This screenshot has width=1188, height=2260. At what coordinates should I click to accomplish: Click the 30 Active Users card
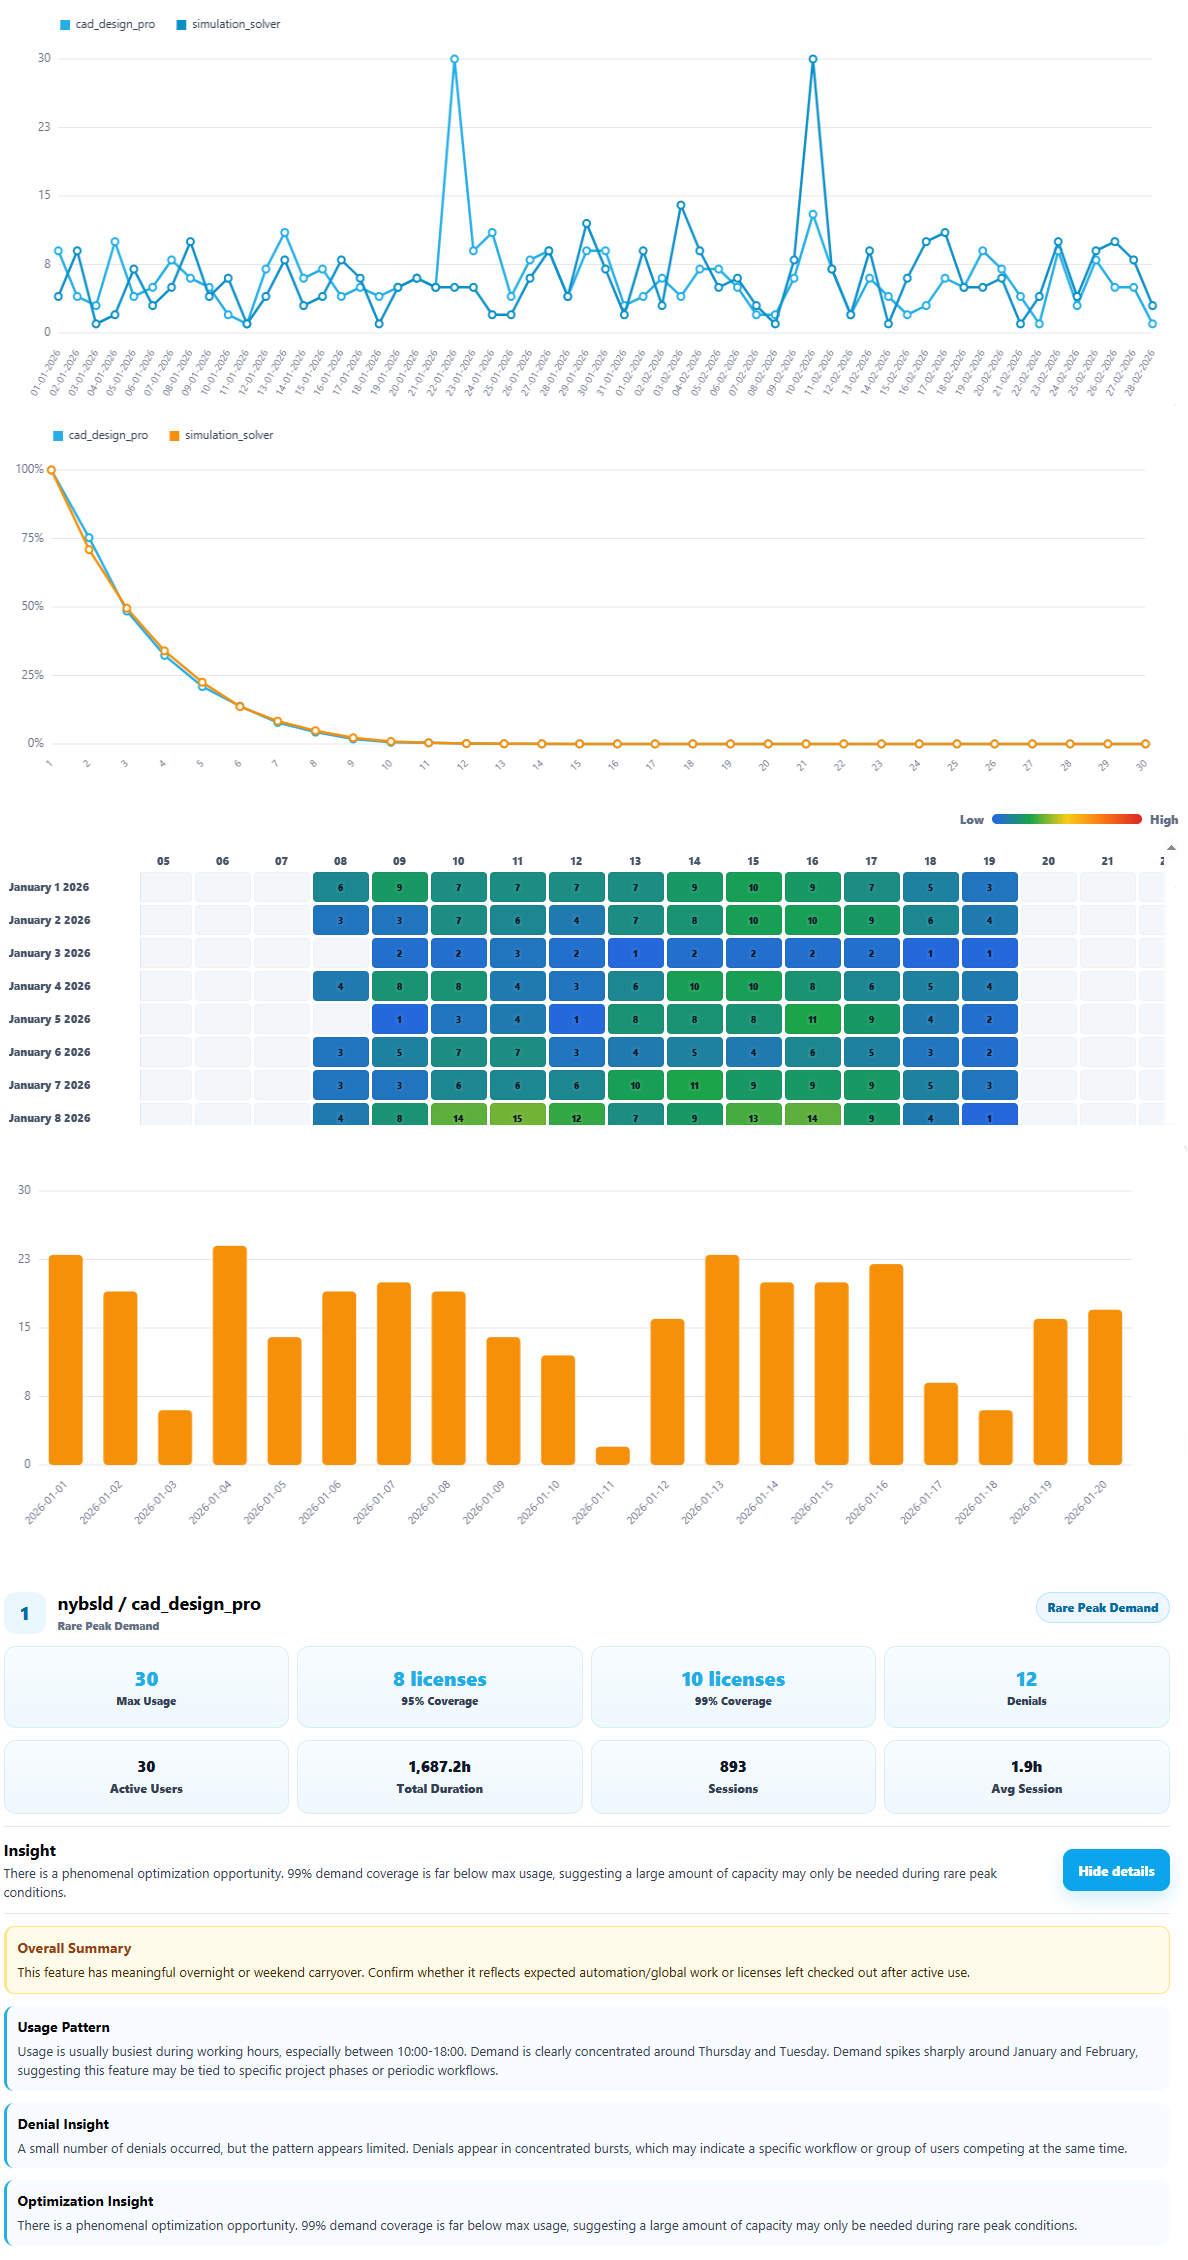146,1777
